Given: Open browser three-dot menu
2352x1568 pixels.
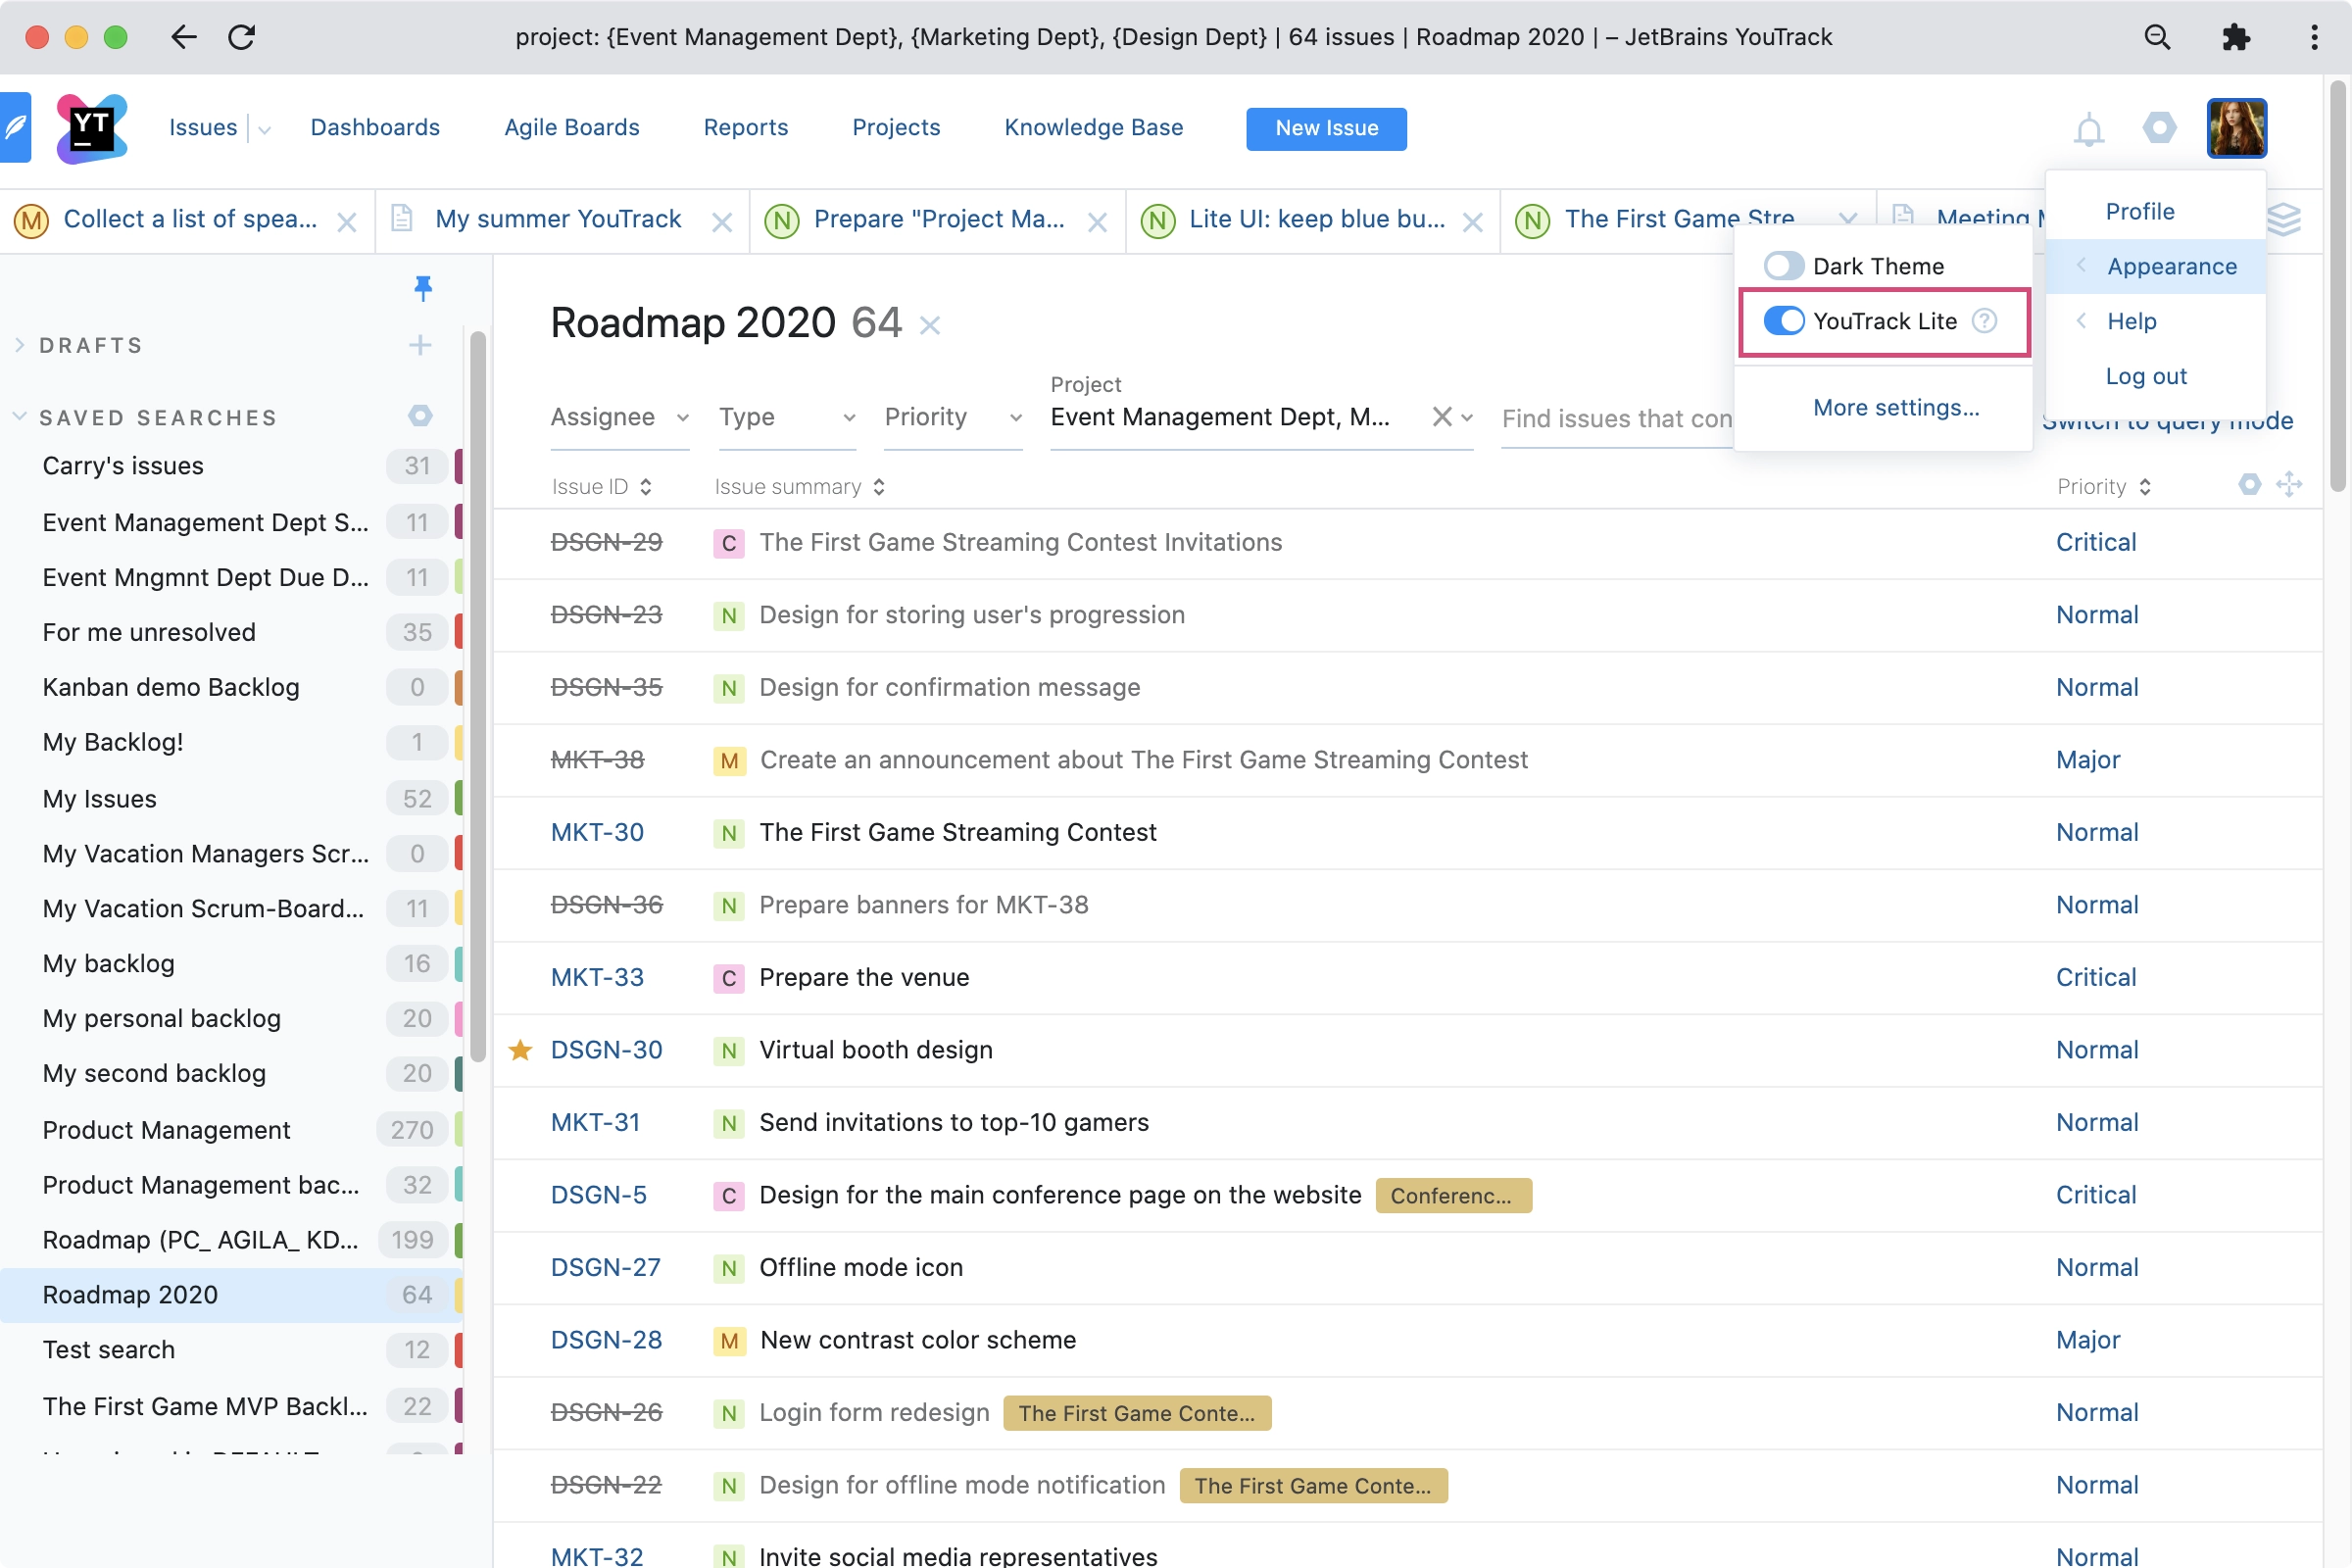Looking at the screenshot, I should coord(2314,37).
